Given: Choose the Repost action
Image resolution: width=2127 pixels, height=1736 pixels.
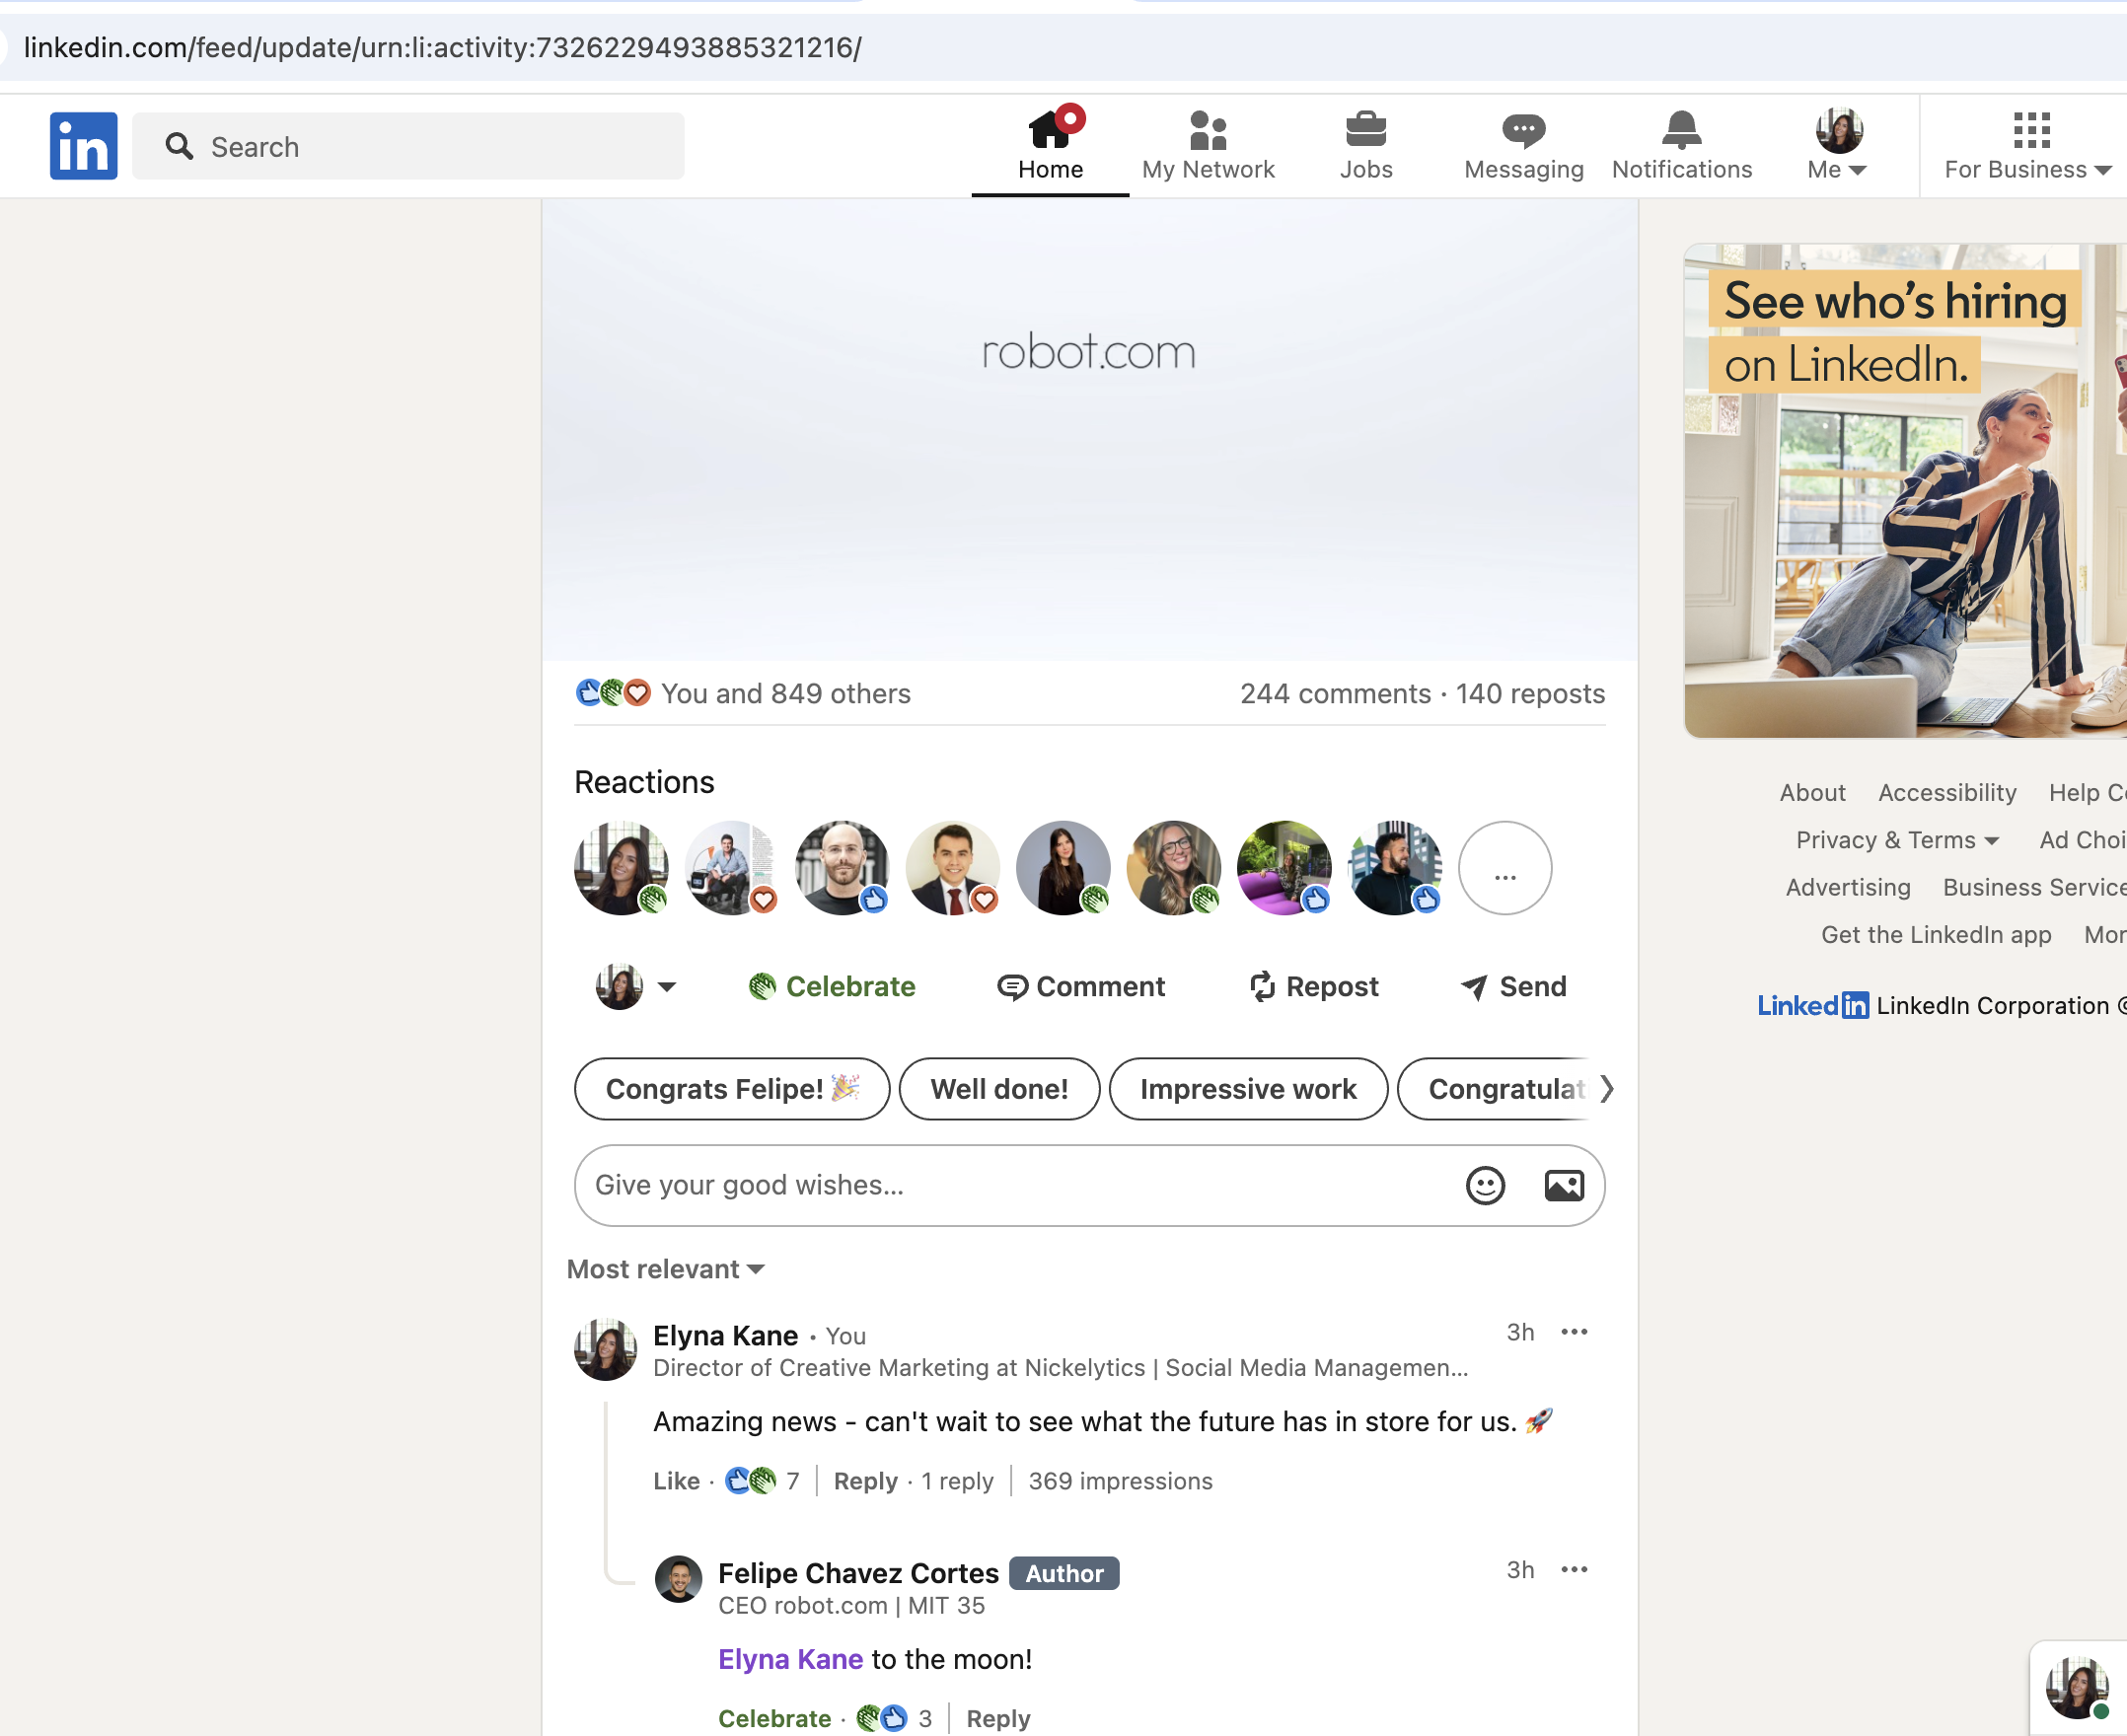Looking at the screenshot, I should pos(1313,986).
